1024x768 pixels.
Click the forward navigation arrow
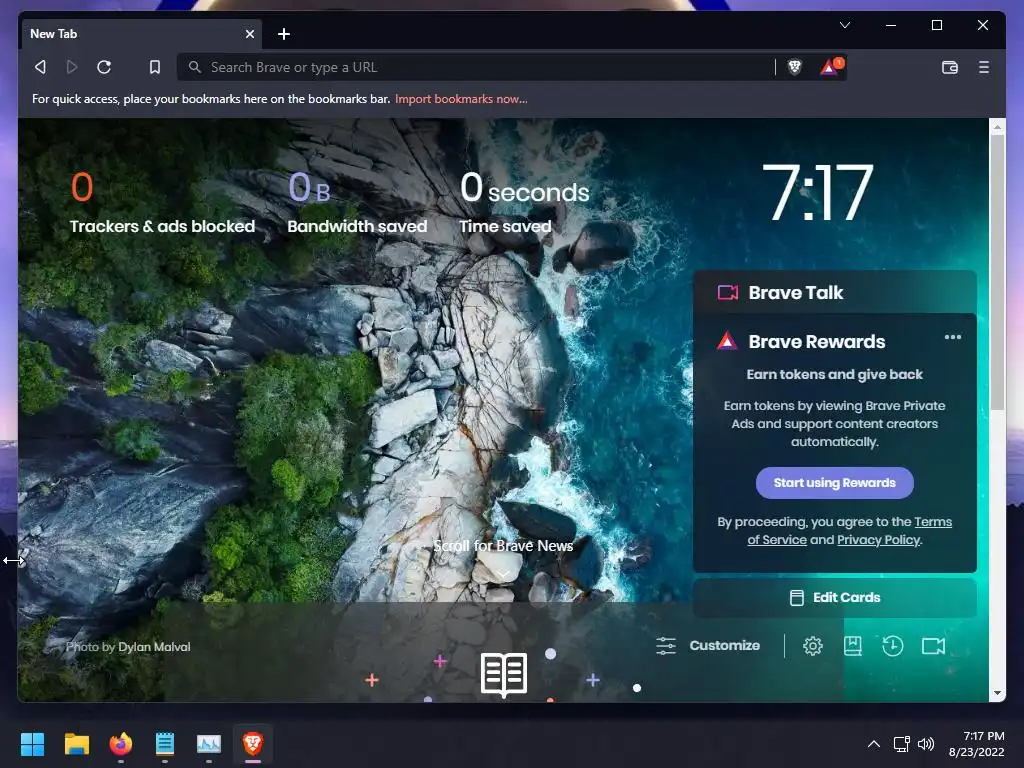[x=72, y=67]
